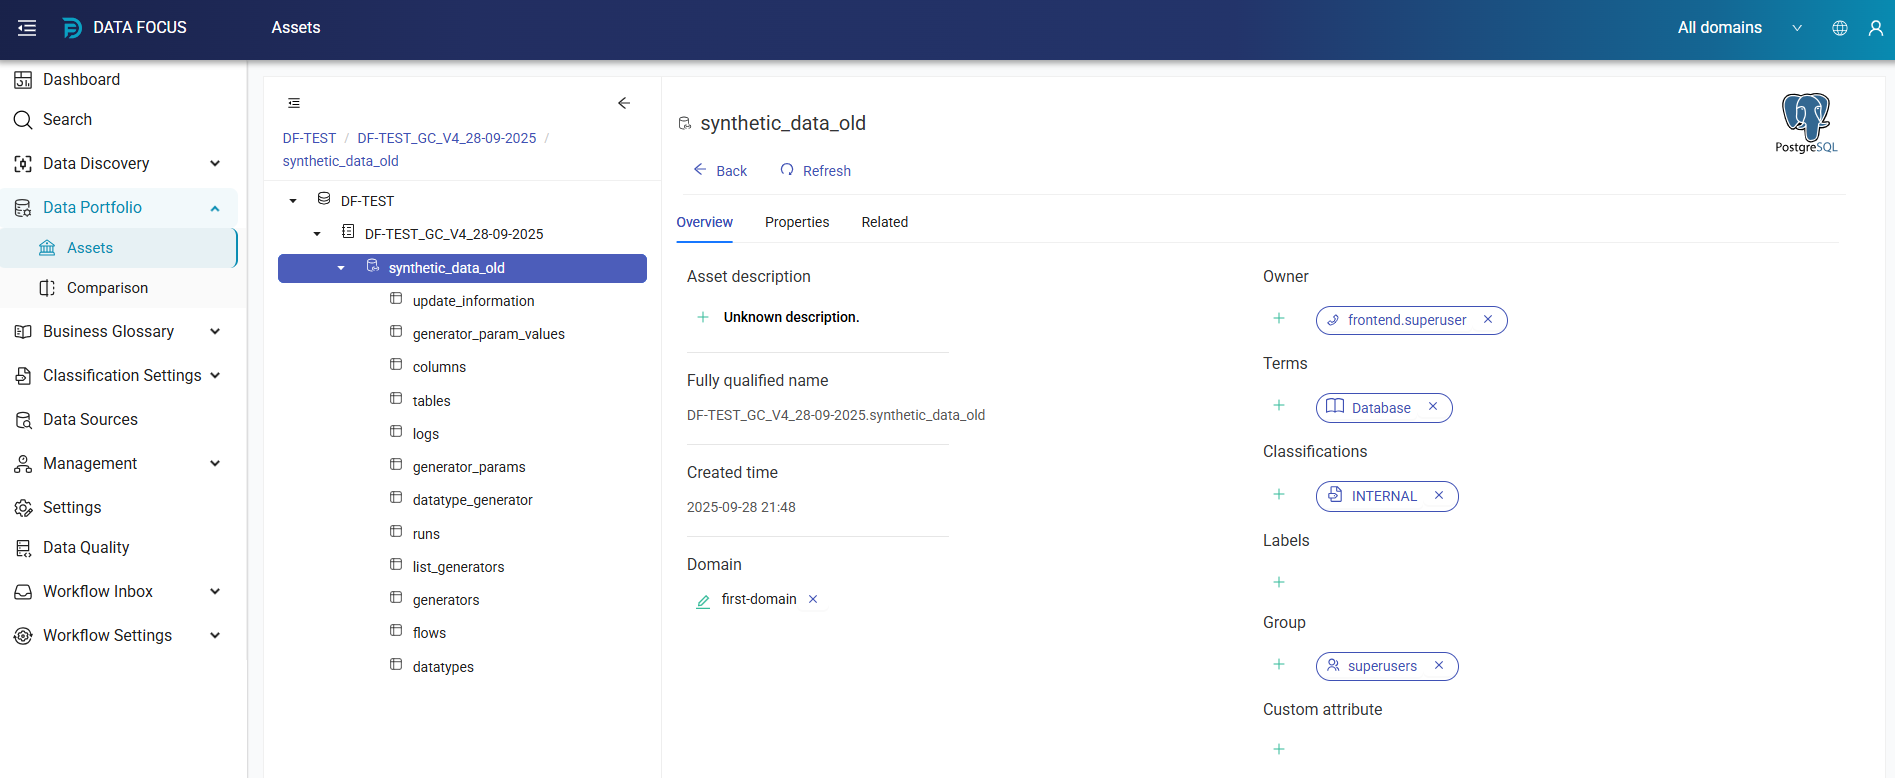Open the language globe icon
The height and width of the screenshot is (778, 1895).
(1839, 28)
